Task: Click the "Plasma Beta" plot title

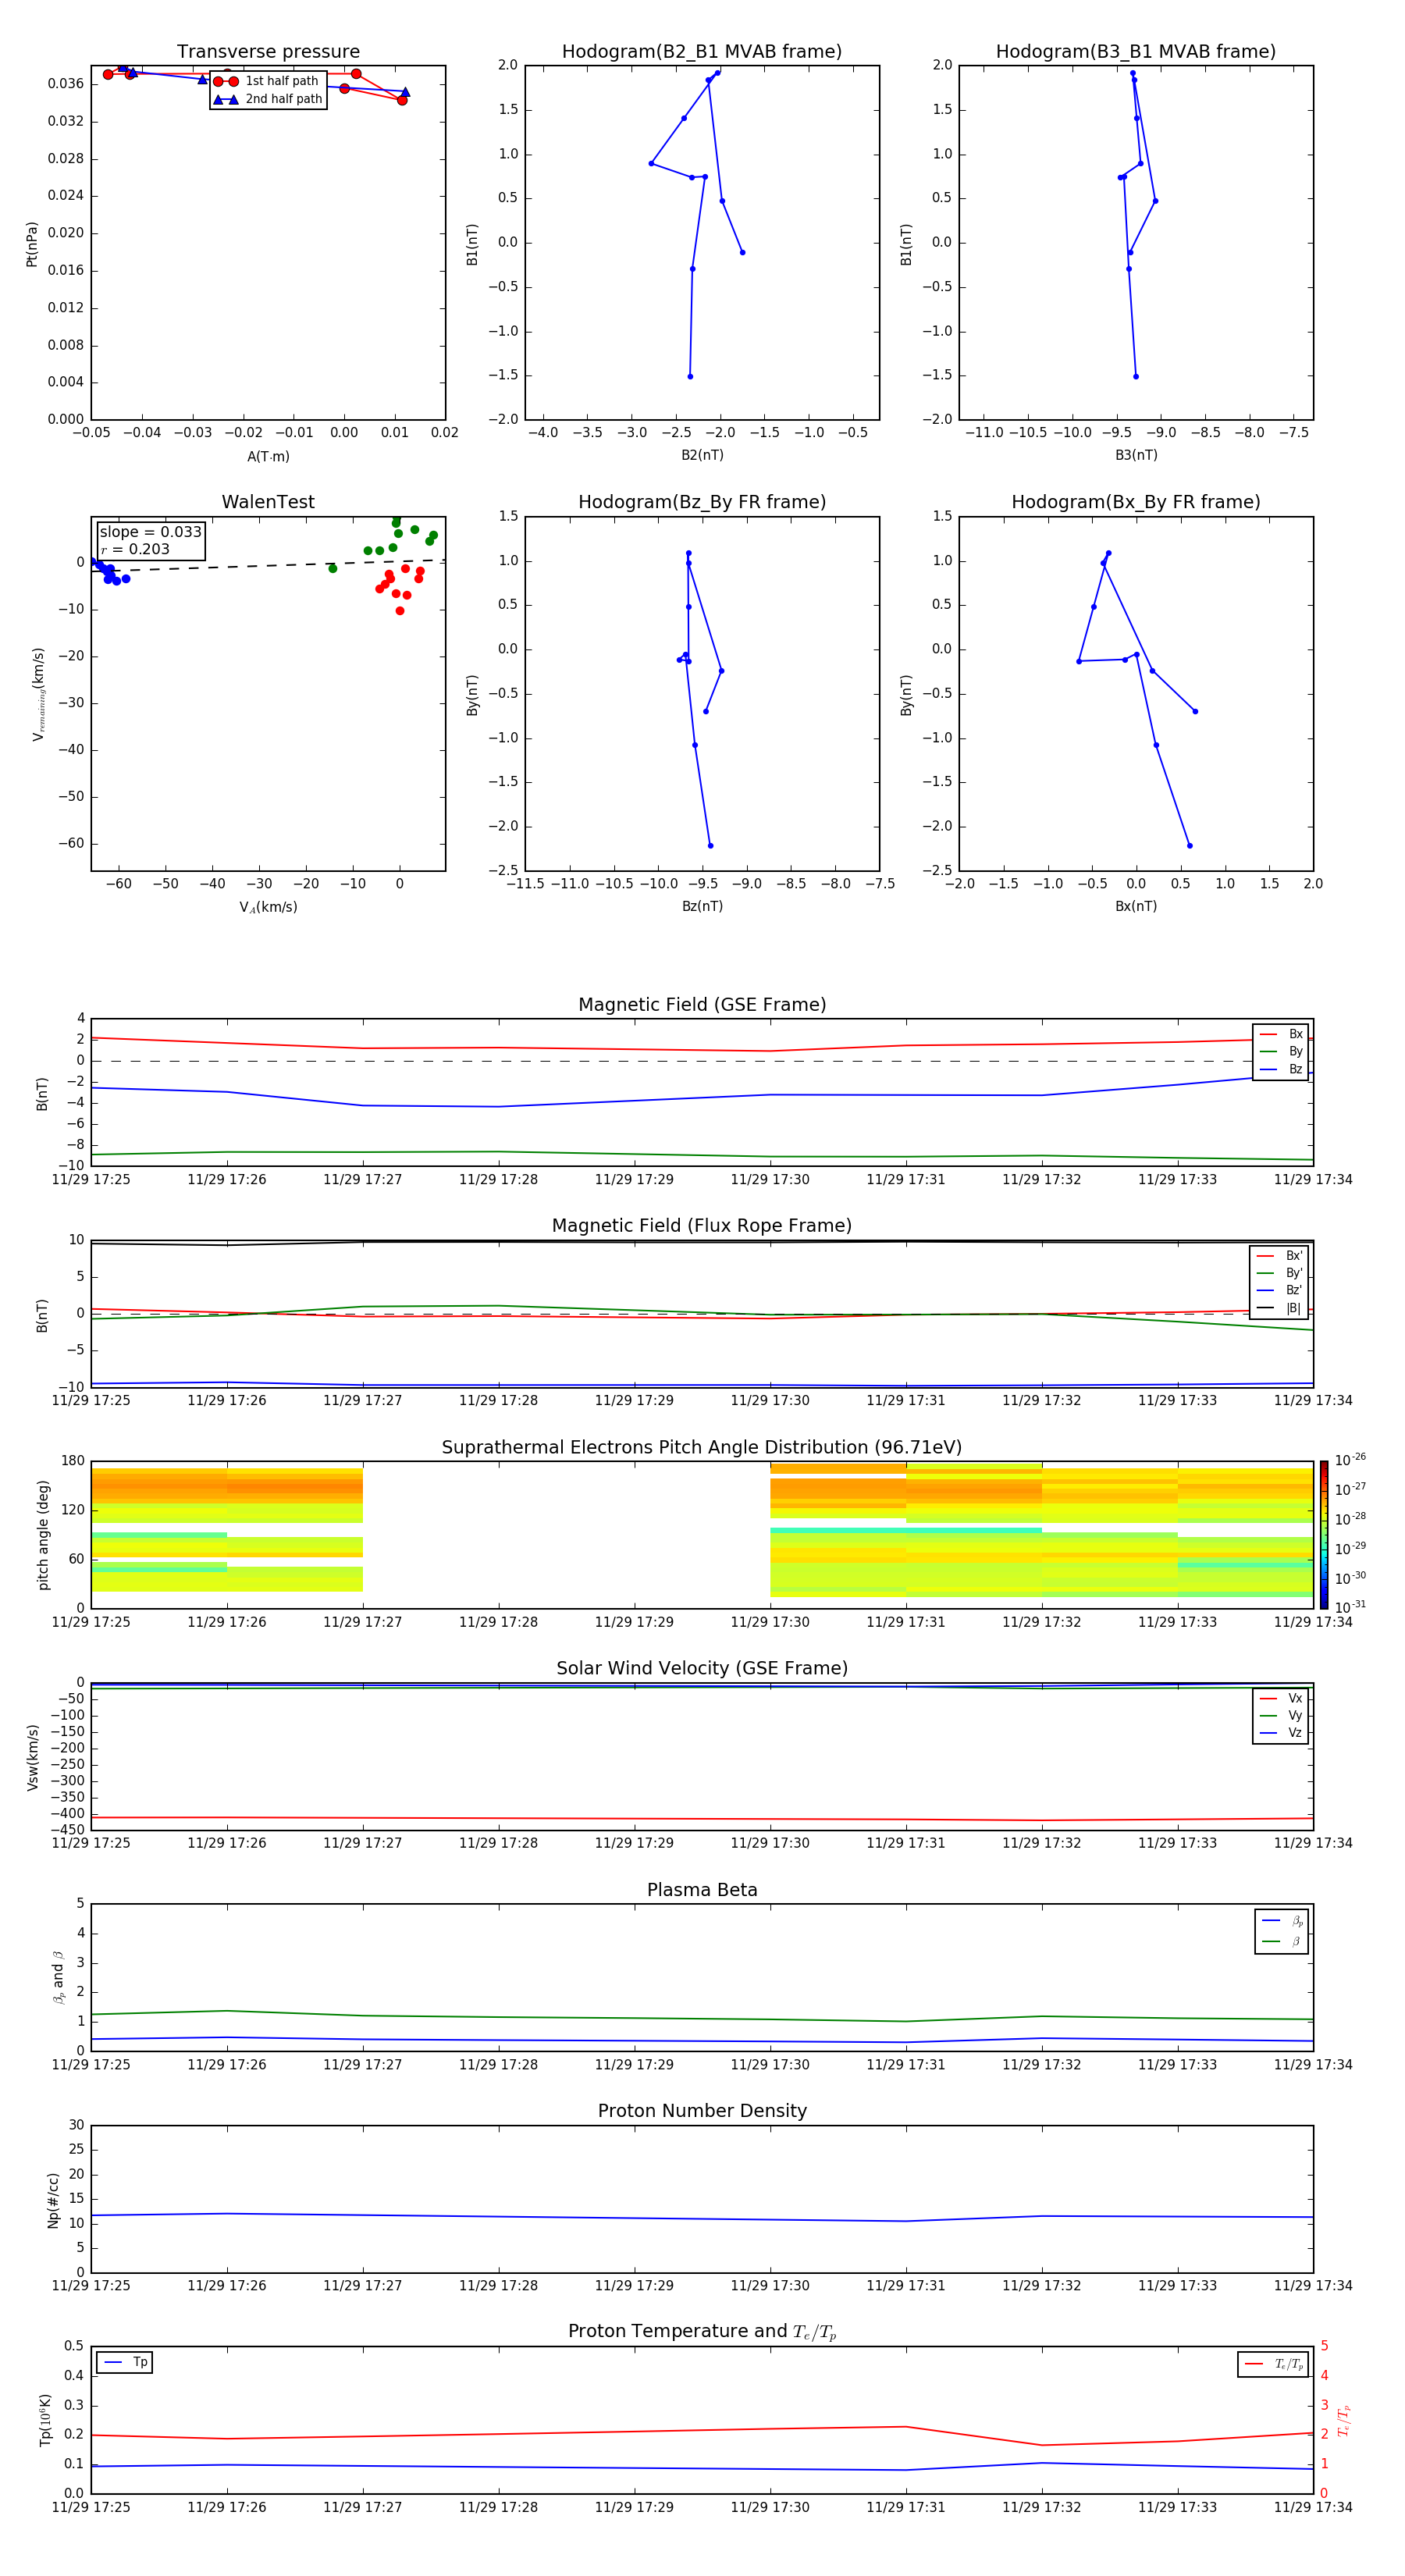Action: point(702,1891)
